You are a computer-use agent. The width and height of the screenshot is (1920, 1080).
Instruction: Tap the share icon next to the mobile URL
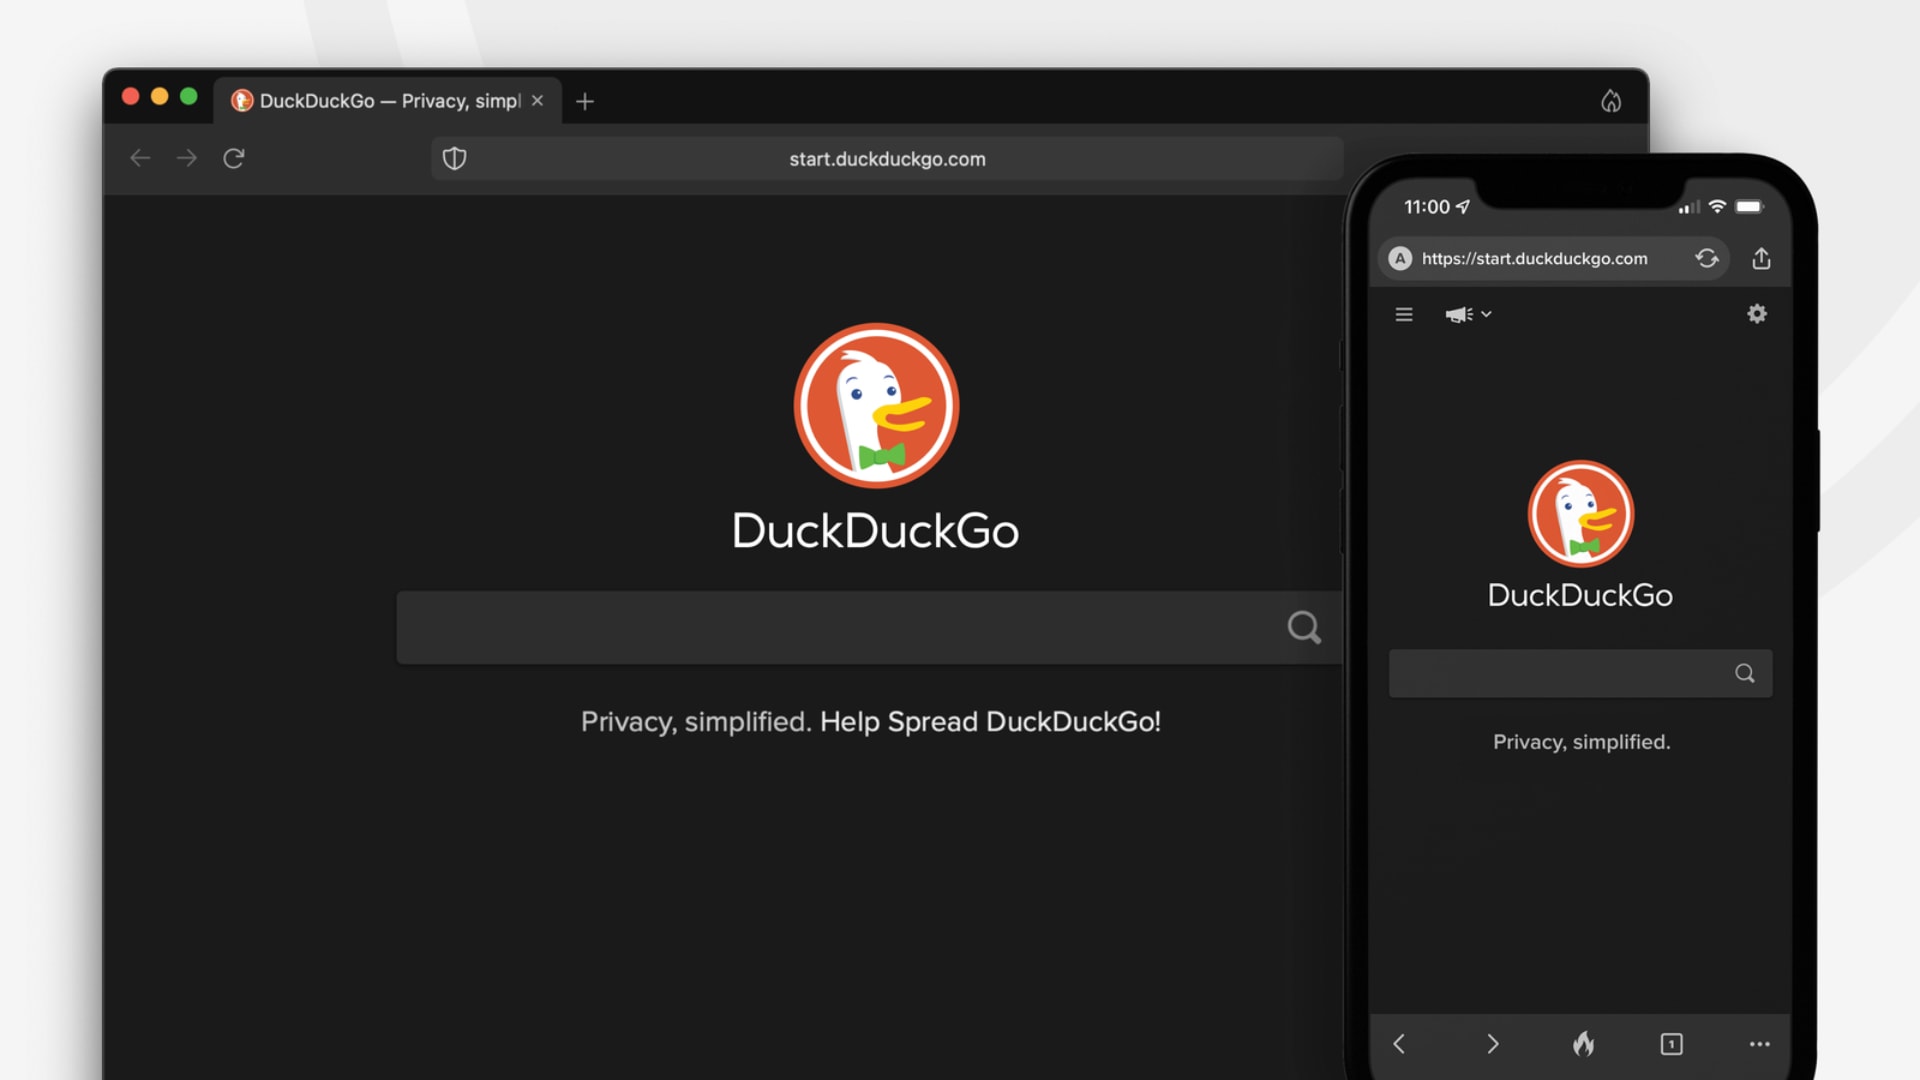1761,258
